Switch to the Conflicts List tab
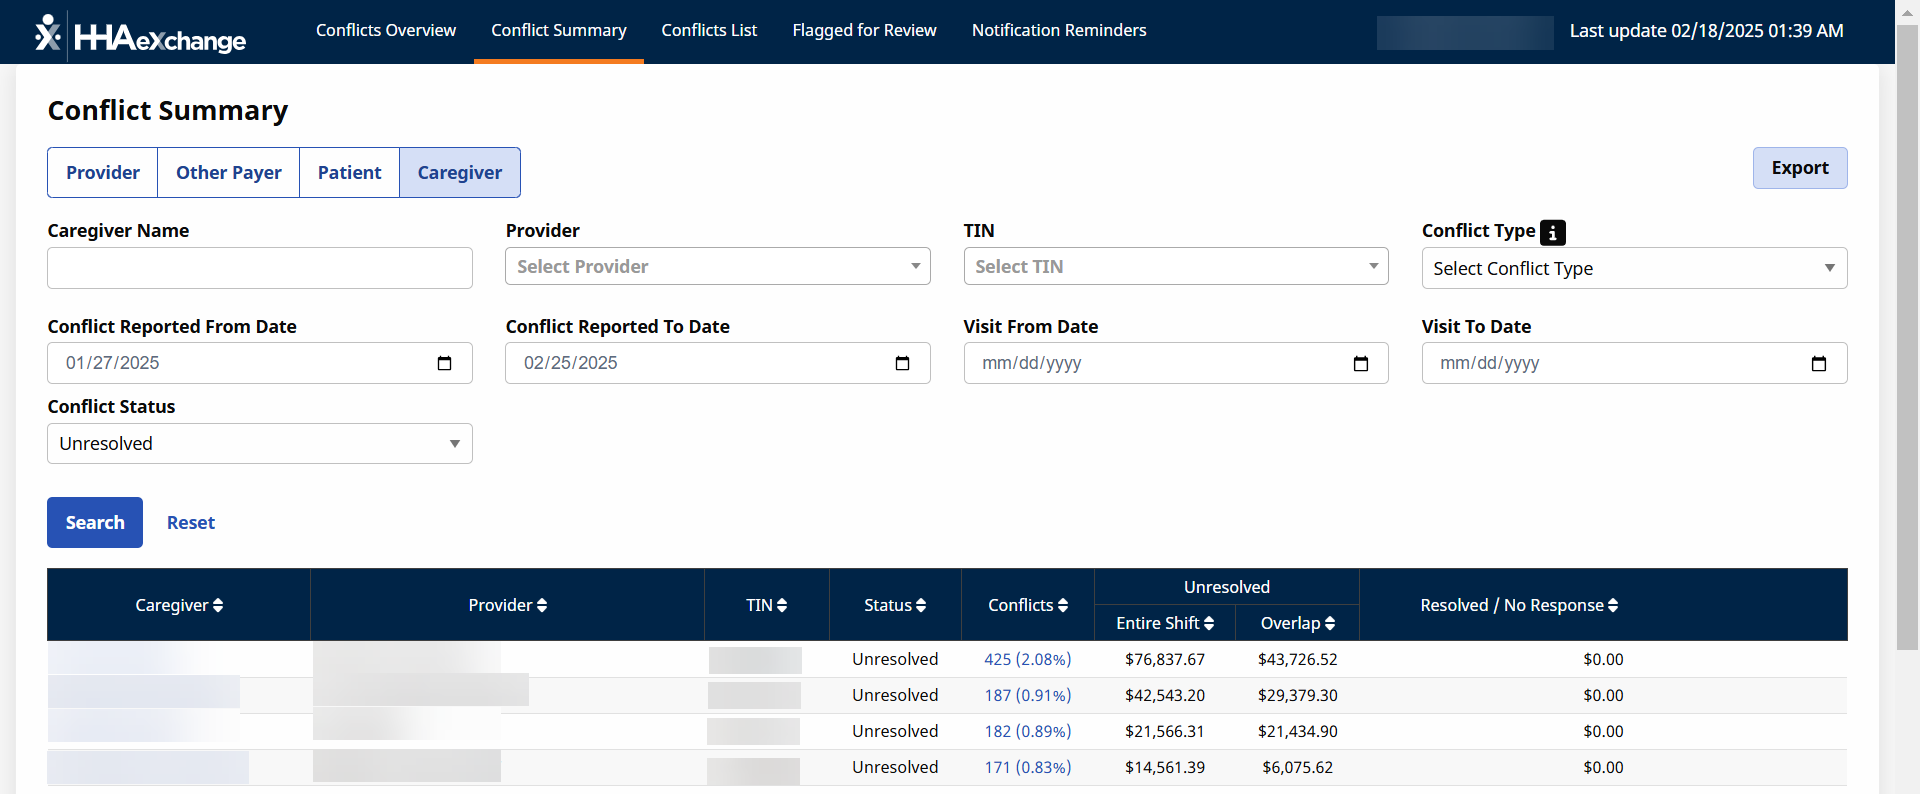 pos(709,31)
